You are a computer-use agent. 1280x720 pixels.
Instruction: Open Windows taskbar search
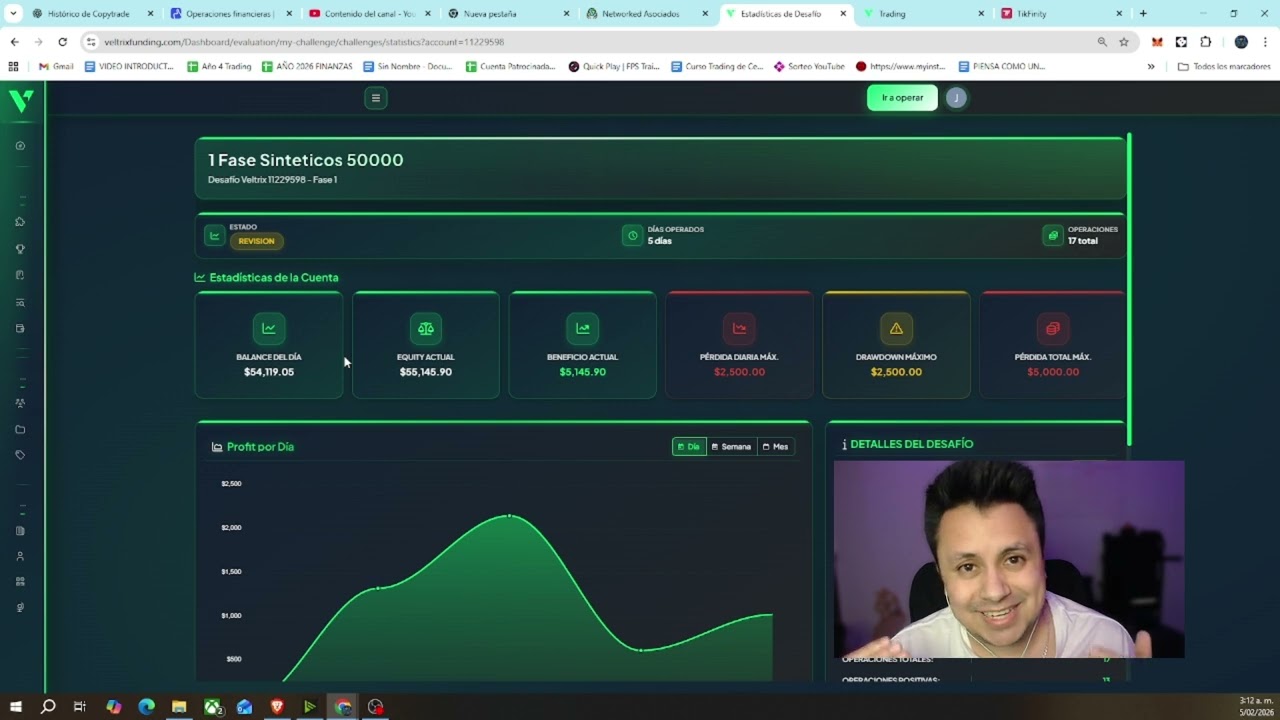(48, 707)
